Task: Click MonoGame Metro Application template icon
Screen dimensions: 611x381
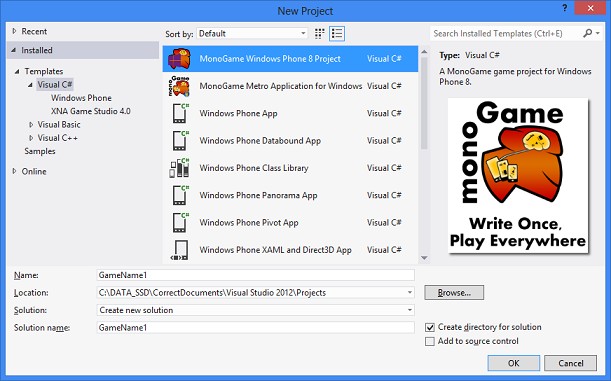Action: tap(179, 86)
